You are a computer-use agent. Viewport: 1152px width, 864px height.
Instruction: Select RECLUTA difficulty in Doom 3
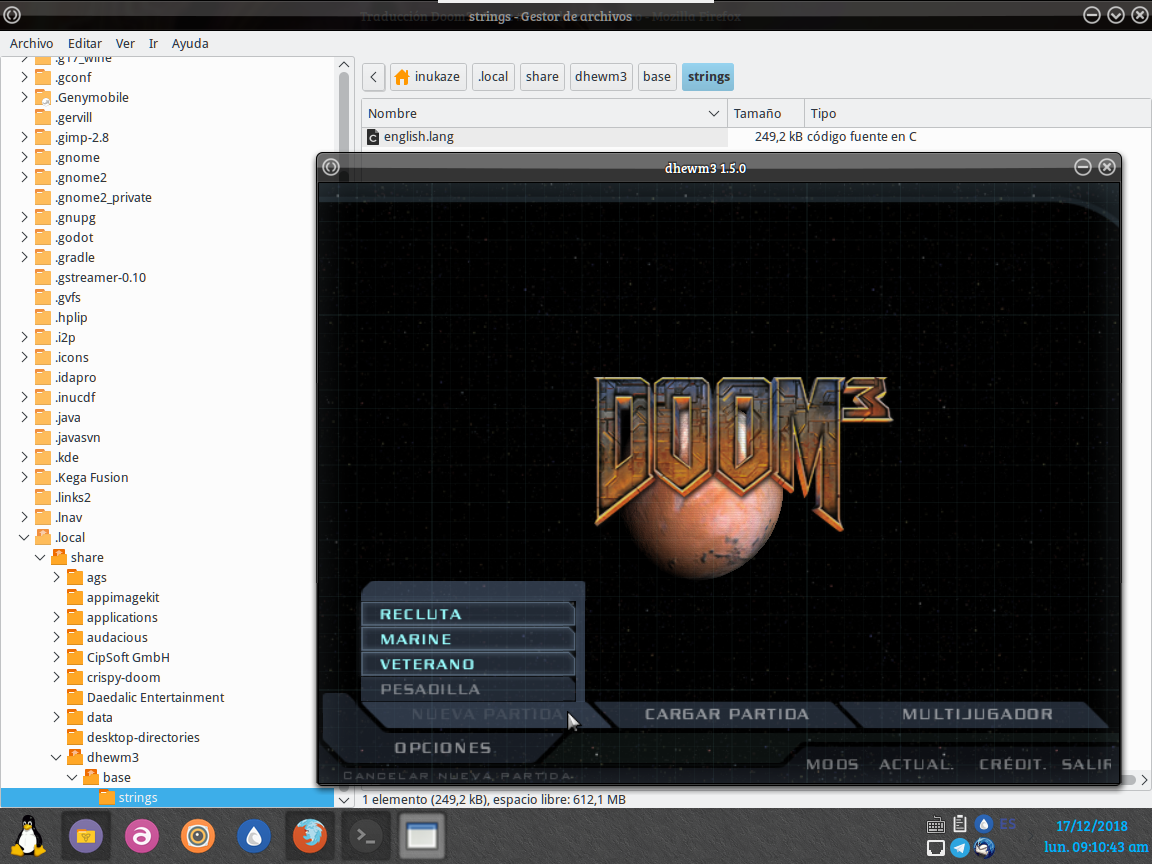(468, 614)
